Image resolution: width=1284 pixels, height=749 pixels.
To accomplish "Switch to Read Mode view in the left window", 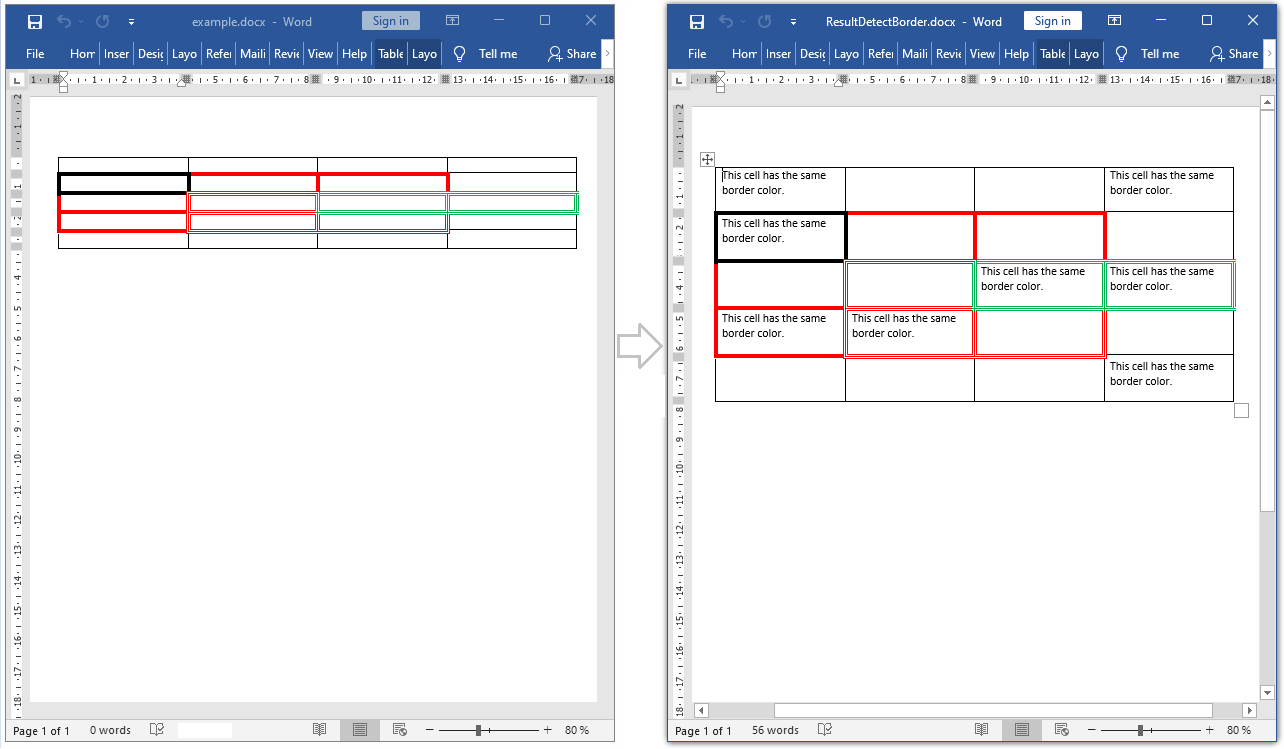I will click(319, 731).
